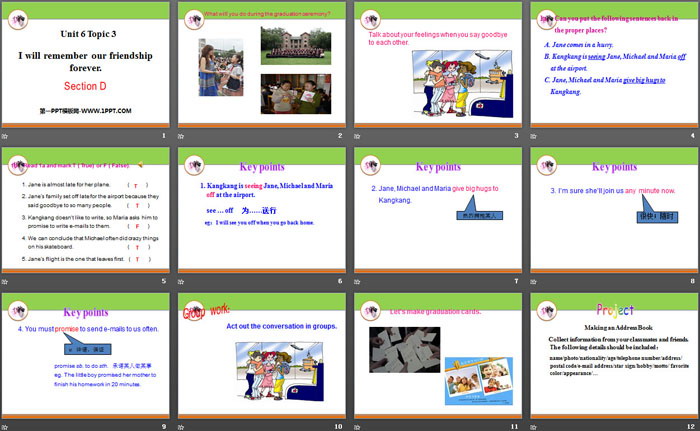
Task: Click the two students photo on slide 2
Action: point(296,94)
